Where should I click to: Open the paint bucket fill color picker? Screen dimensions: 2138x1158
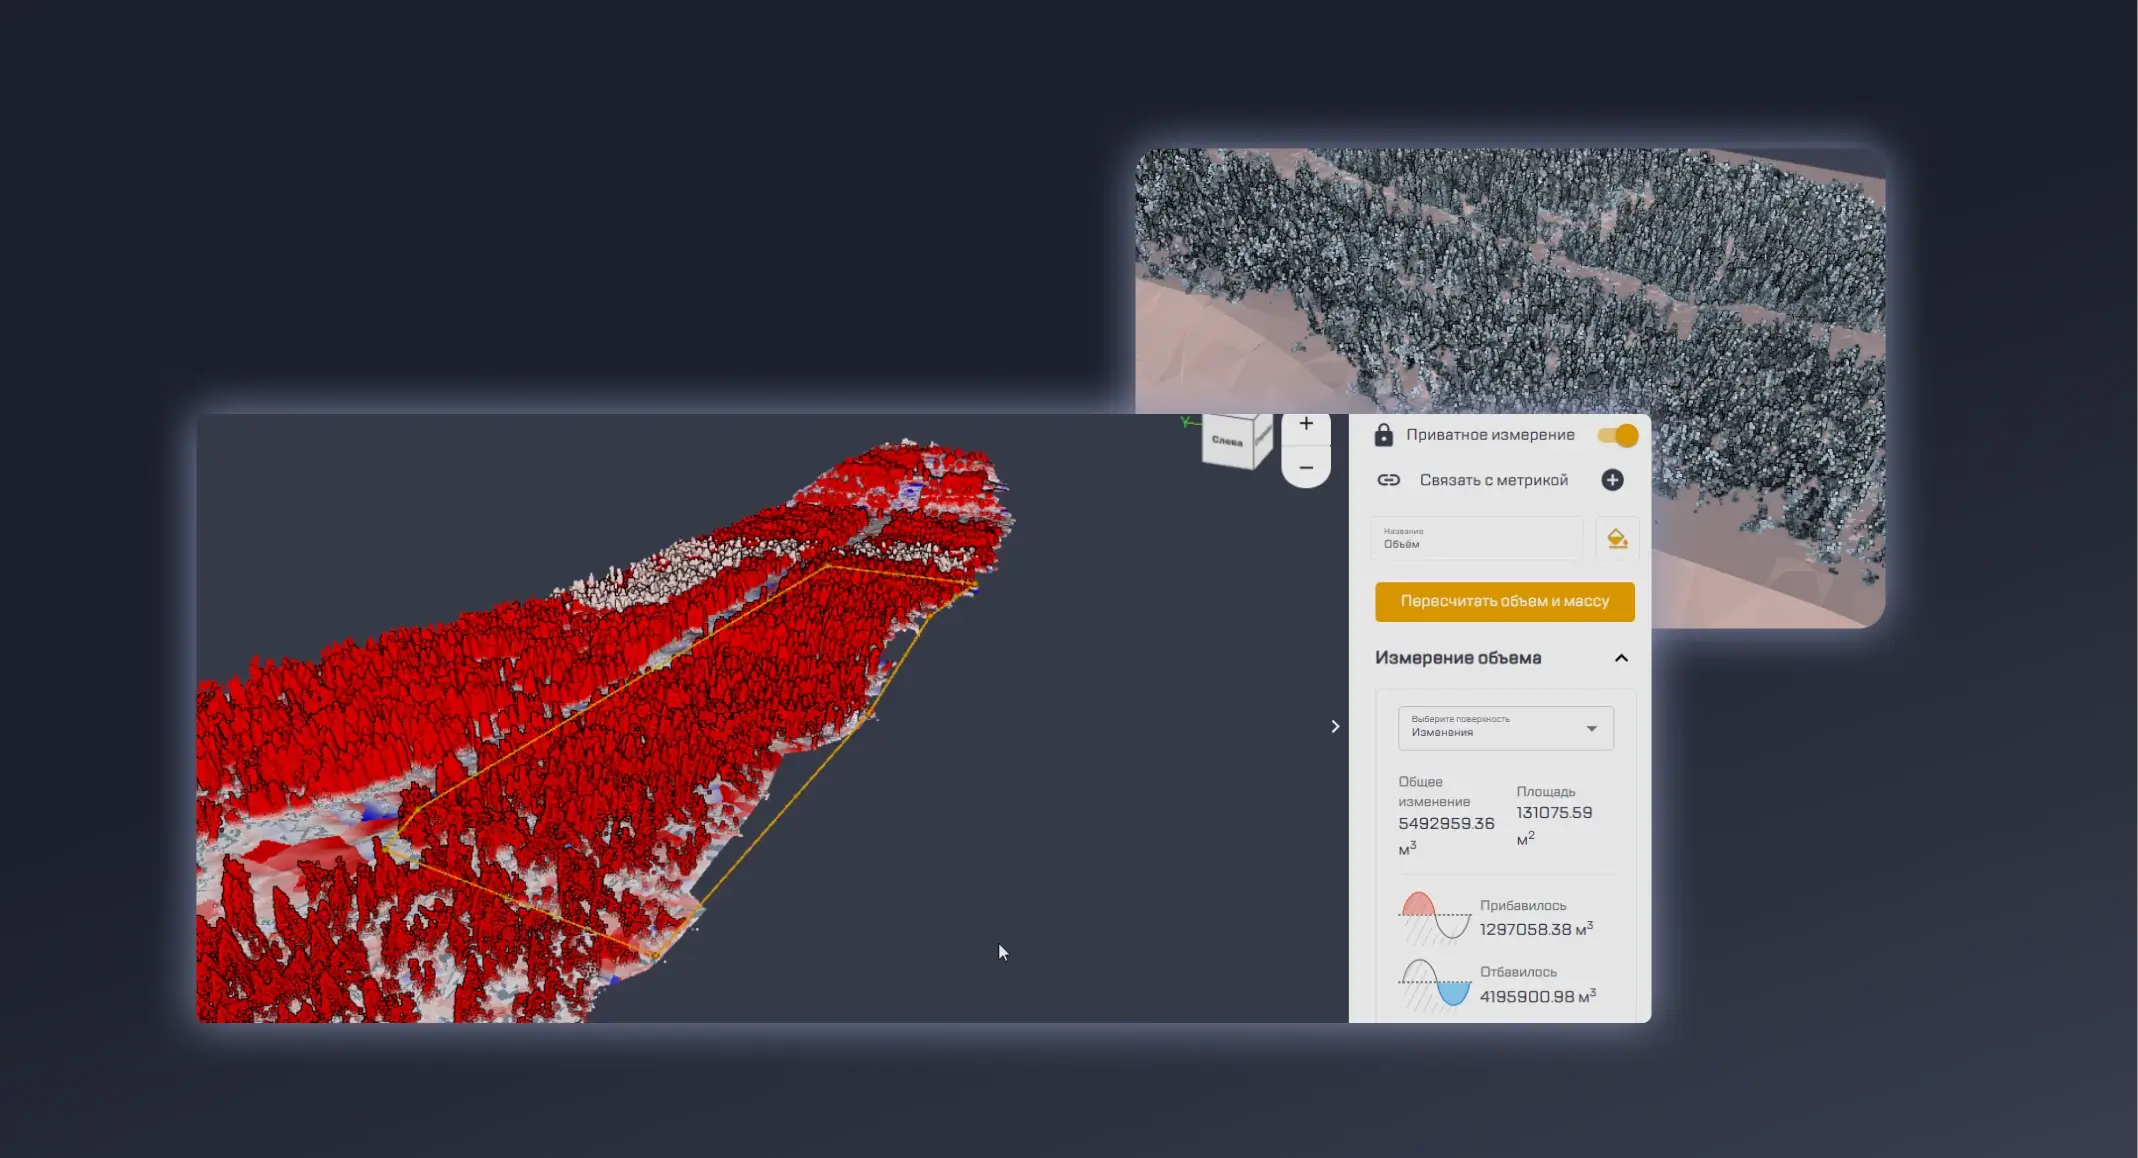click(1617, 539)
